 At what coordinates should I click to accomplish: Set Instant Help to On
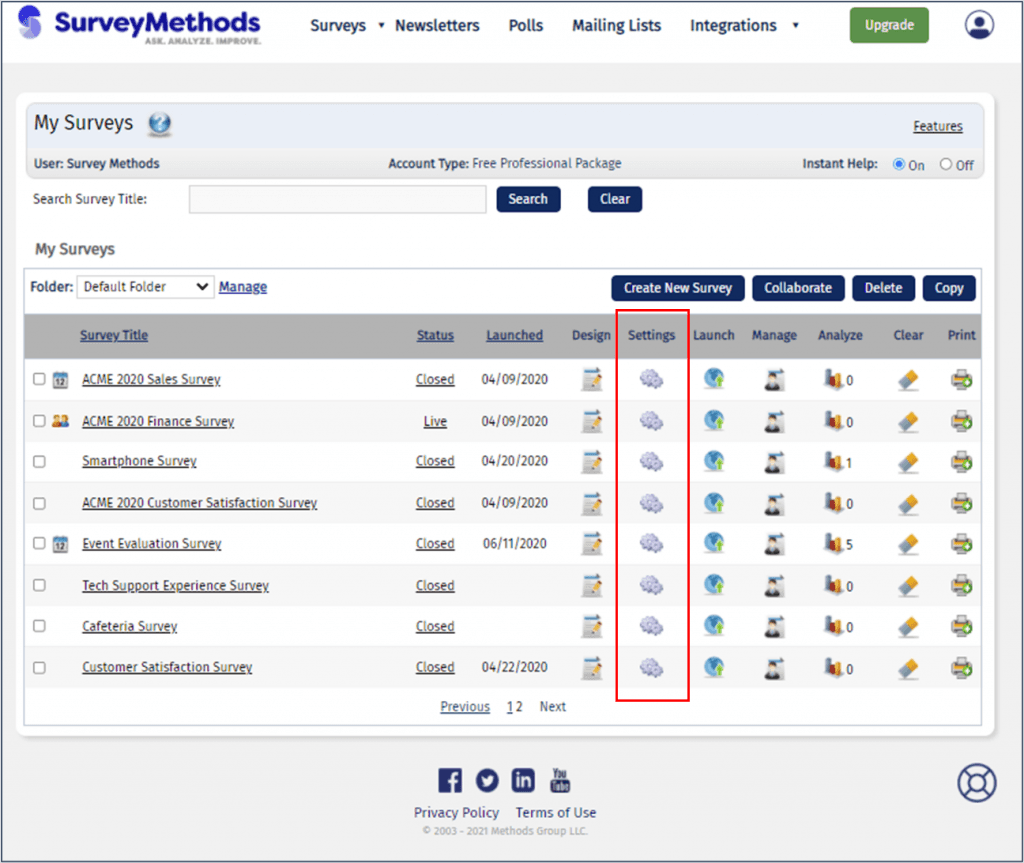click(x=899, y=165)
